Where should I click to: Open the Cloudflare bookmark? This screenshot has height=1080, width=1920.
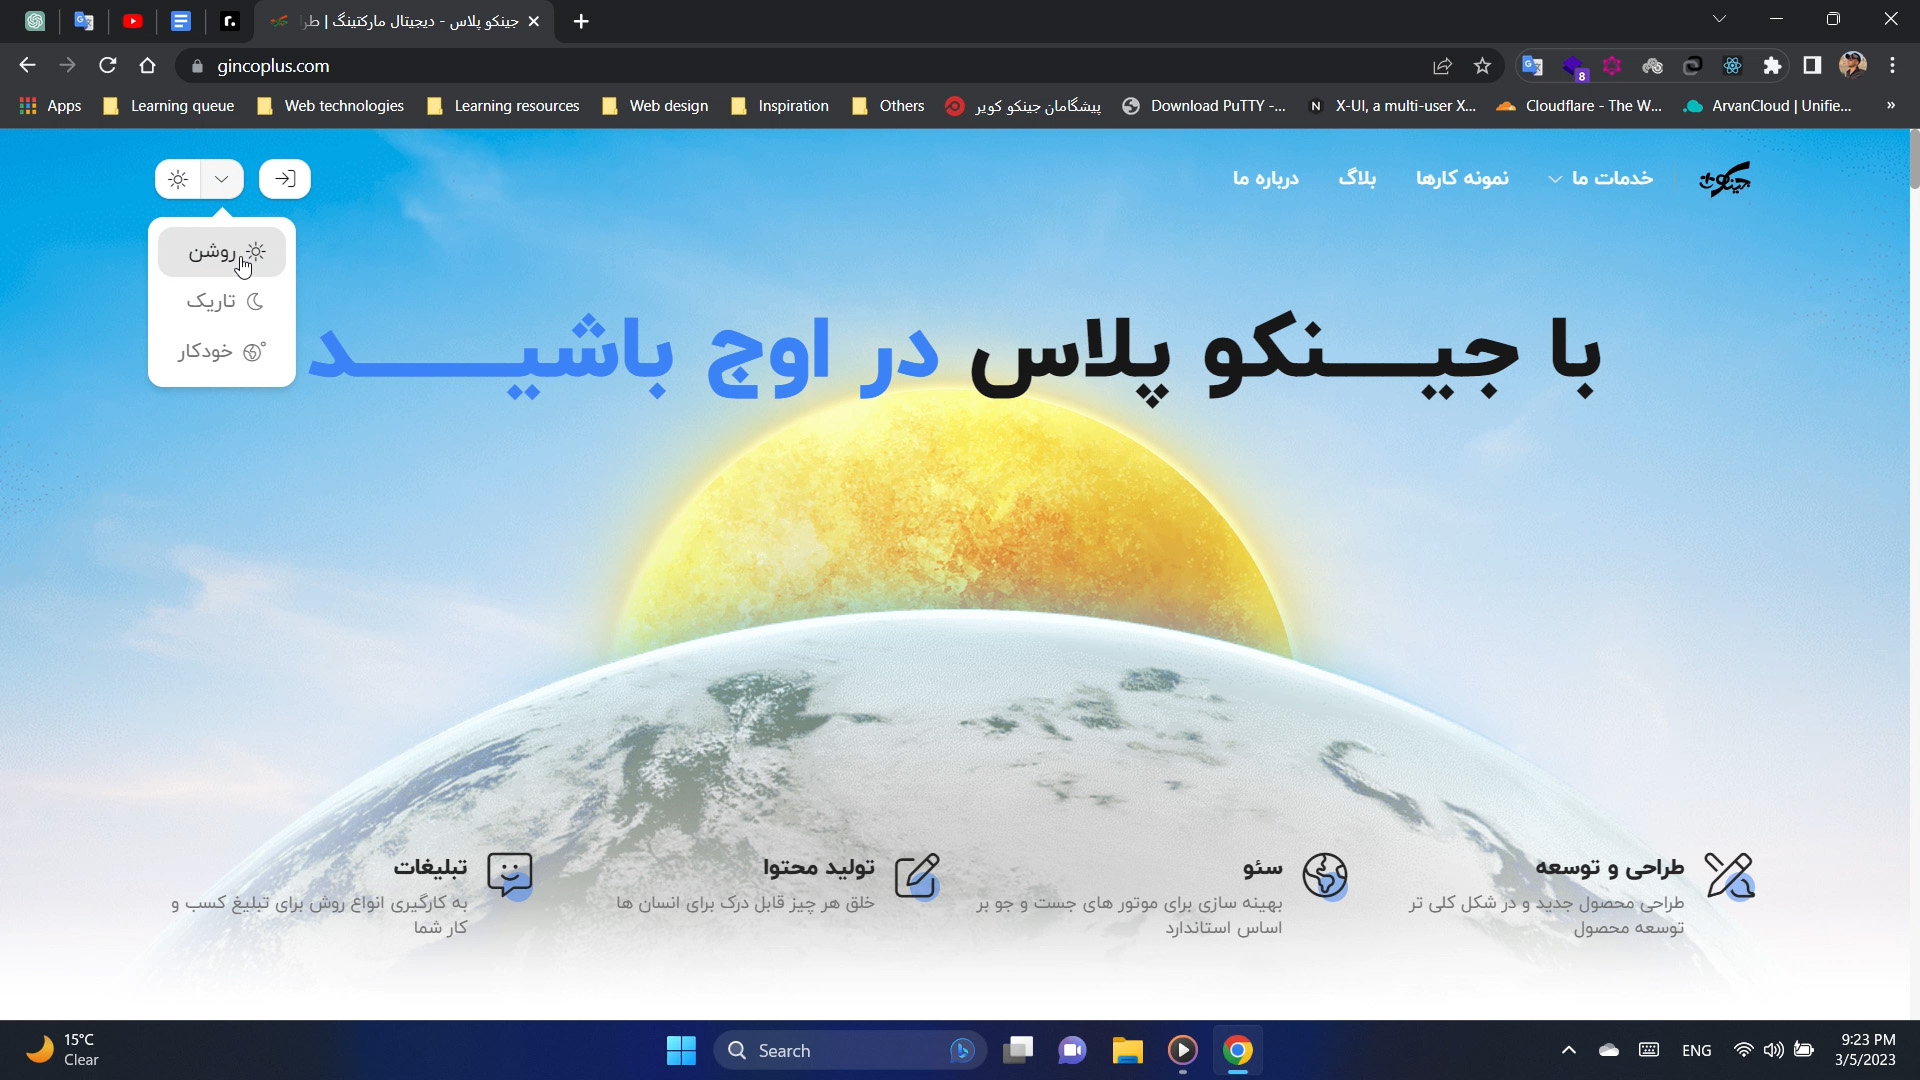[1579, 106]
